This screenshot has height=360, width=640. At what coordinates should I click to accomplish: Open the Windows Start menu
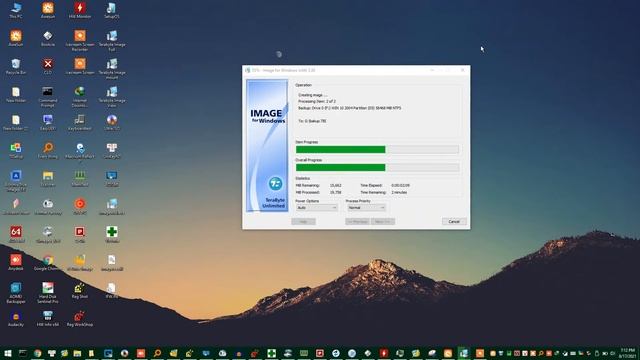[x=7, y=353]
